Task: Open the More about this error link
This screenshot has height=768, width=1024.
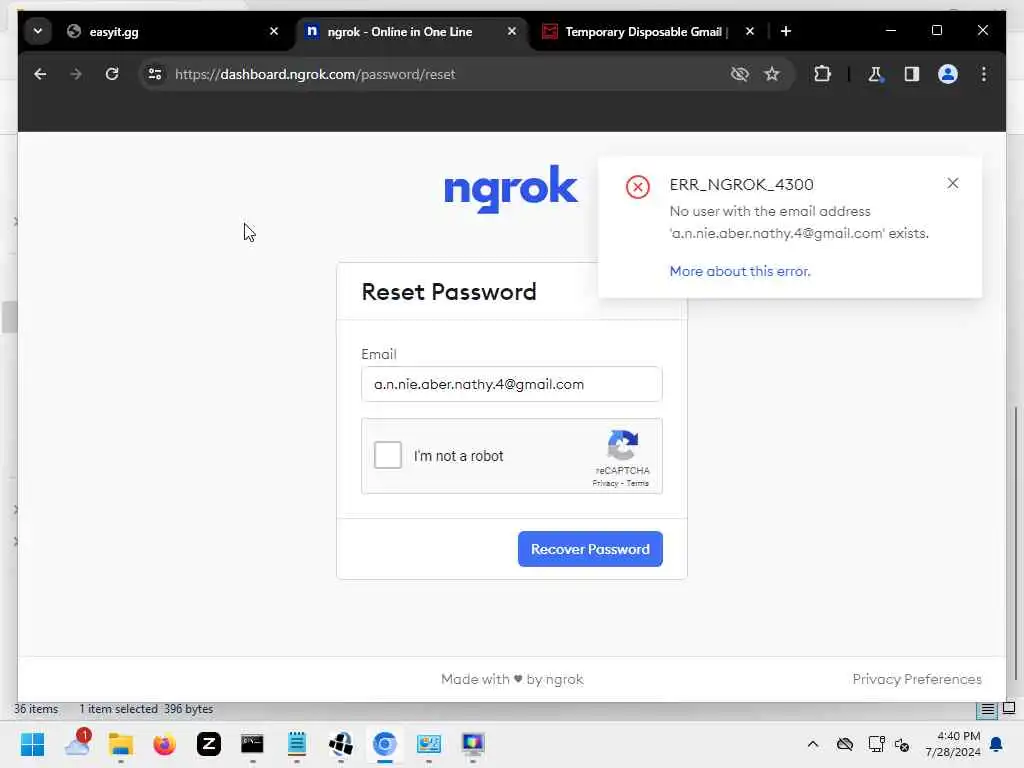Action: click(740, 271)
